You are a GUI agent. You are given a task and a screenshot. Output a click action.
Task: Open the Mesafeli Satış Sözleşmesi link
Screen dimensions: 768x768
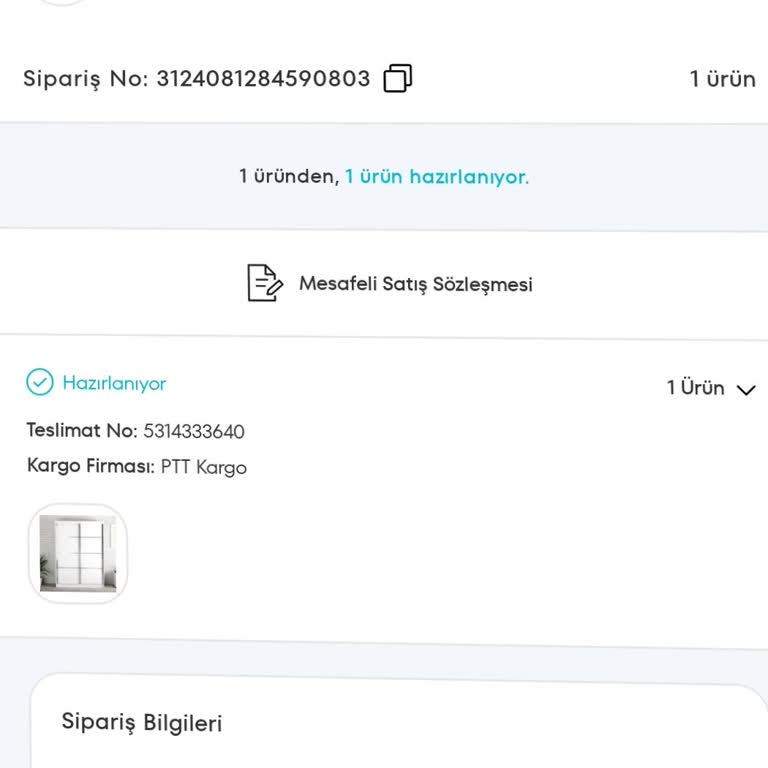pos(415,284)
